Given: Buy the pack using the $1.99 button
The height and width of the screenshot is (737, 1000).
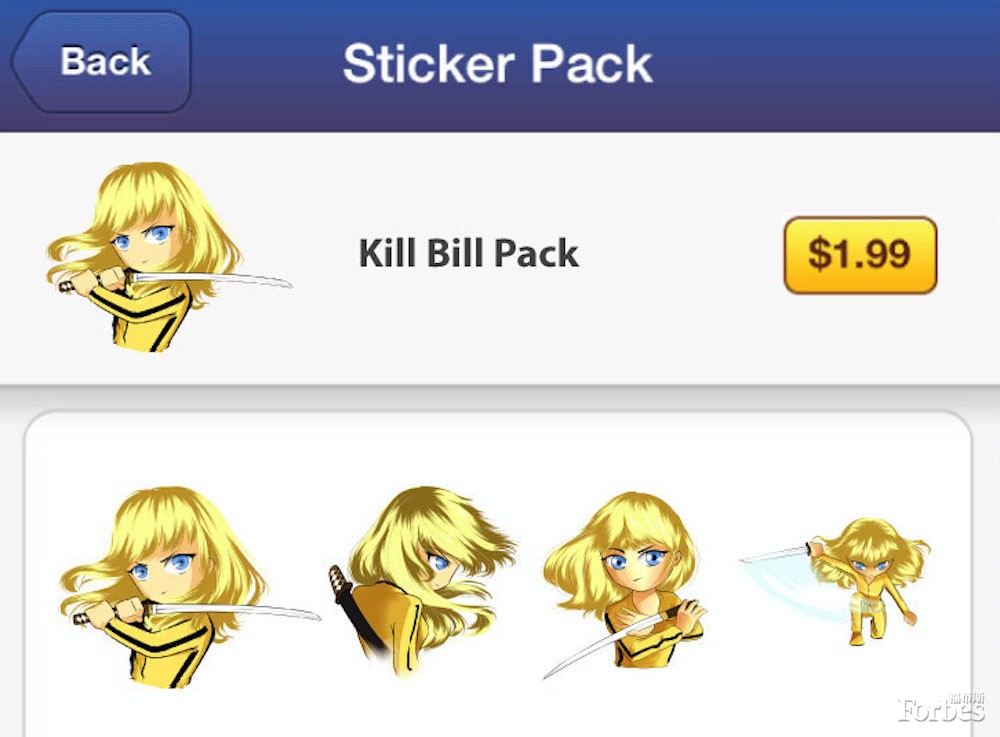Looking at the screenshot, I should point(860,254).
